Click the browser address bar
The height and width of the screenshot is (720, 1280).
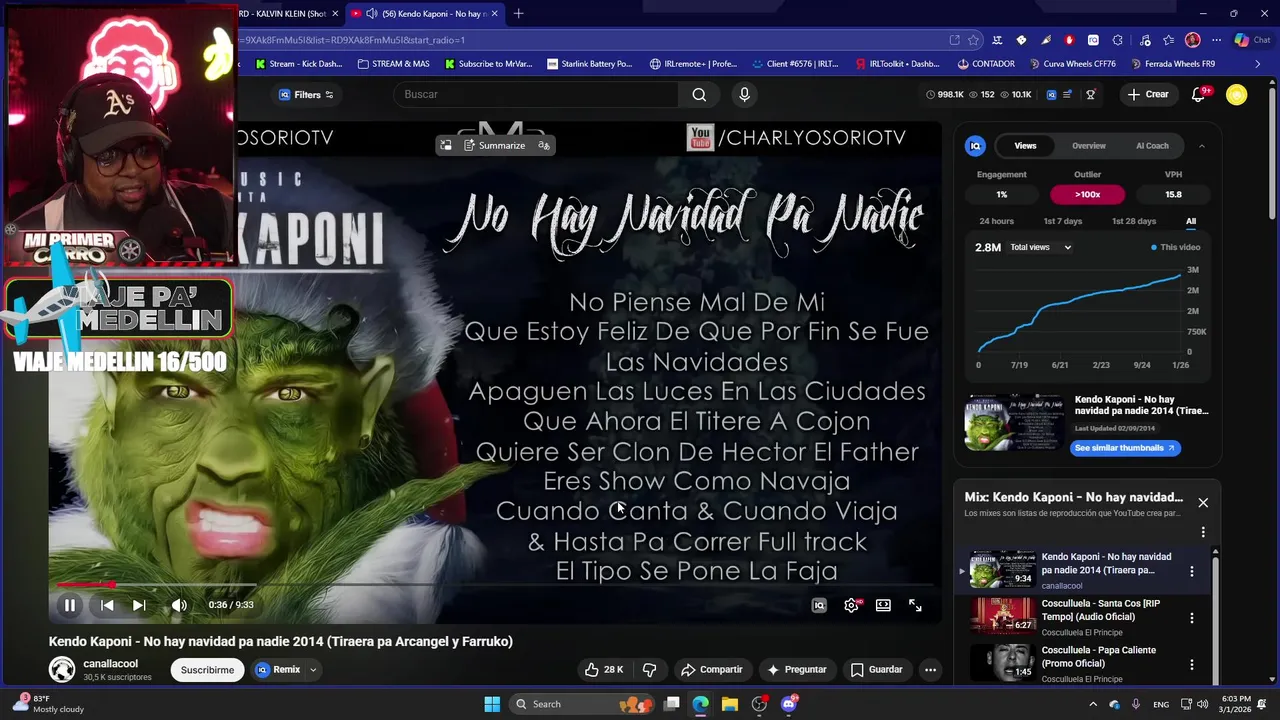pos(590,40)
